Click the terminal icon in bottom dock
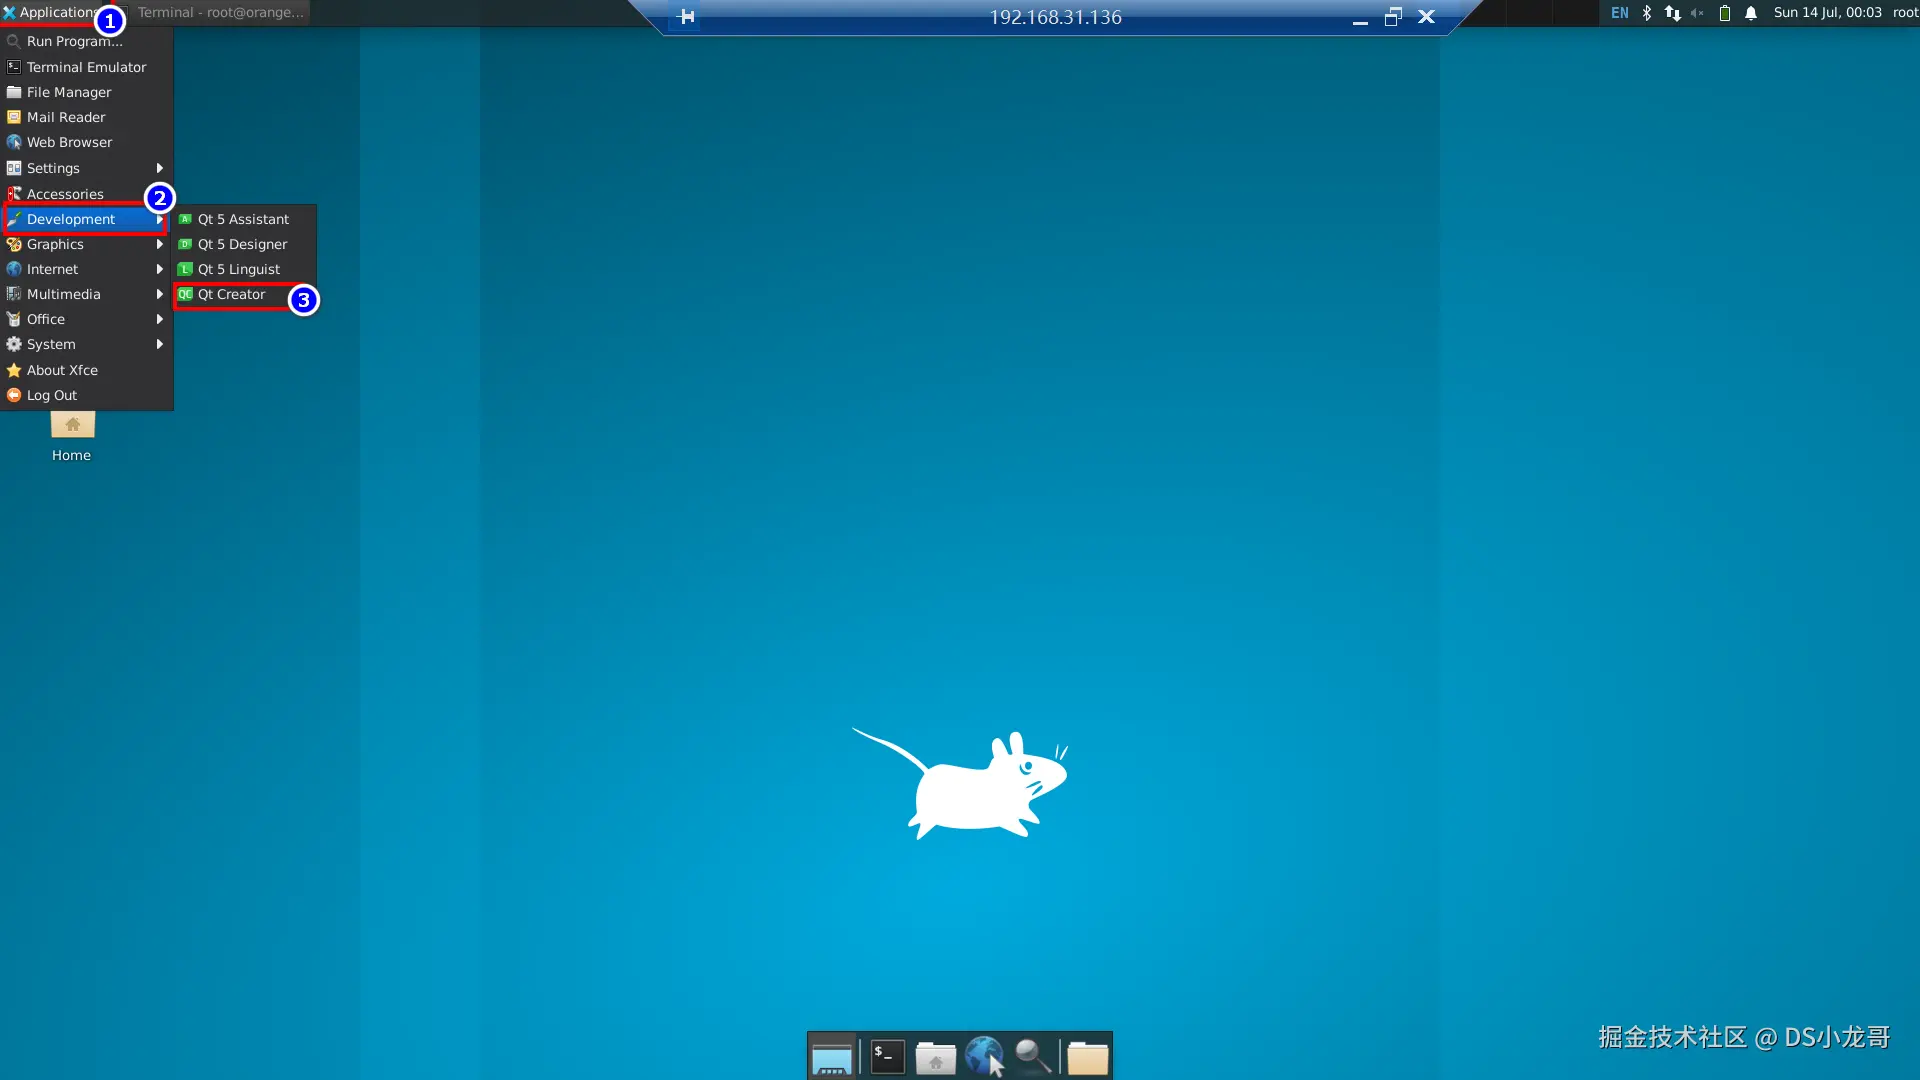This screenshot has width=1920, height=1080. click(887, 1056)
